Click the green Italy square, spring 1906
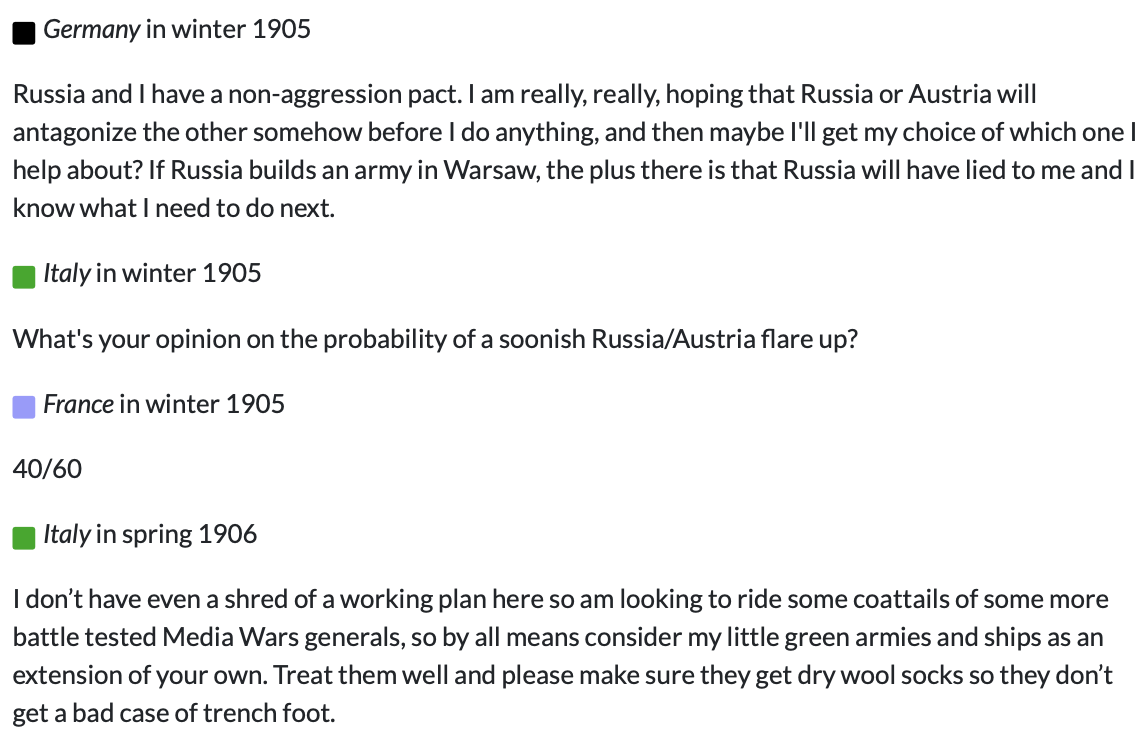Image resolution: width=1140 pixels, height=742 pixels. [24, 538]
